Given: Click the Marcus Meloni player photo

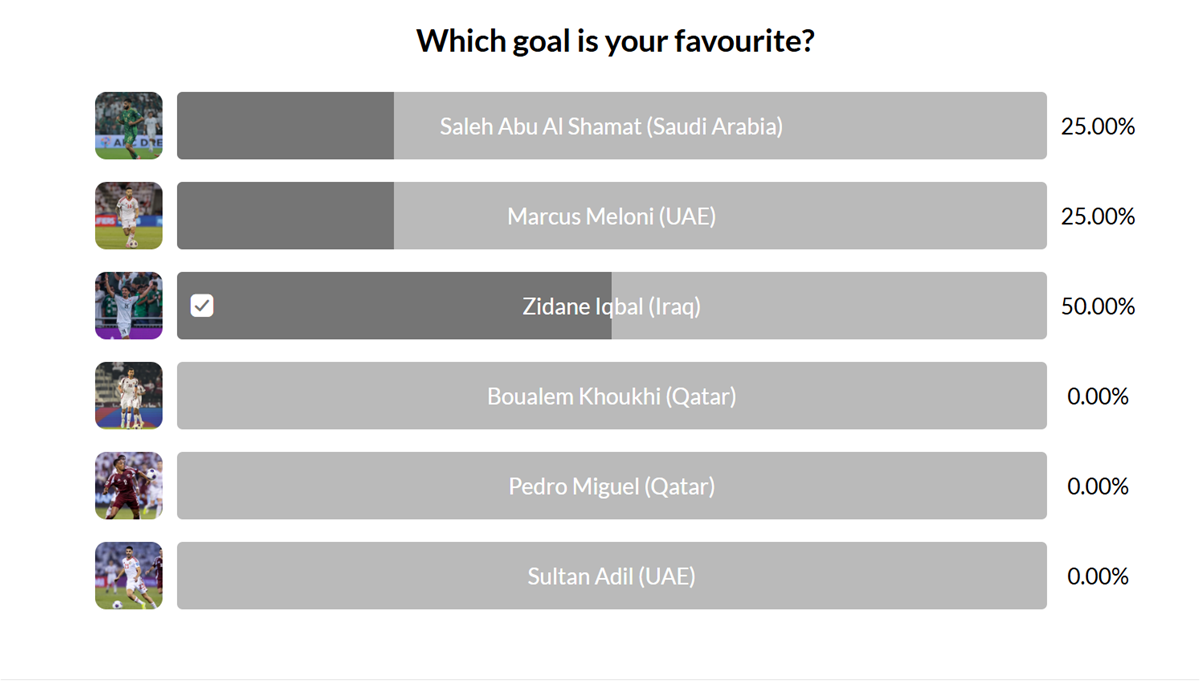Looking at the screenshot, I should point(129,216).
